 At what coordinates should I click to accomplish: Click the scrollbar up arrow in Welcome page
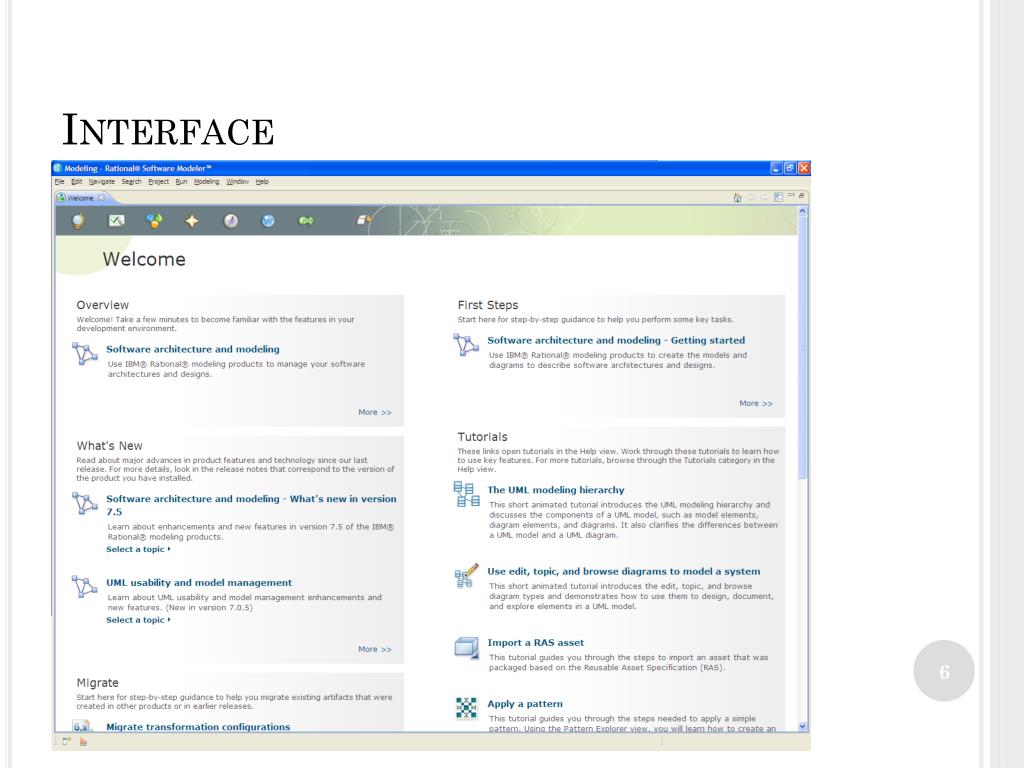click(803, 212)
